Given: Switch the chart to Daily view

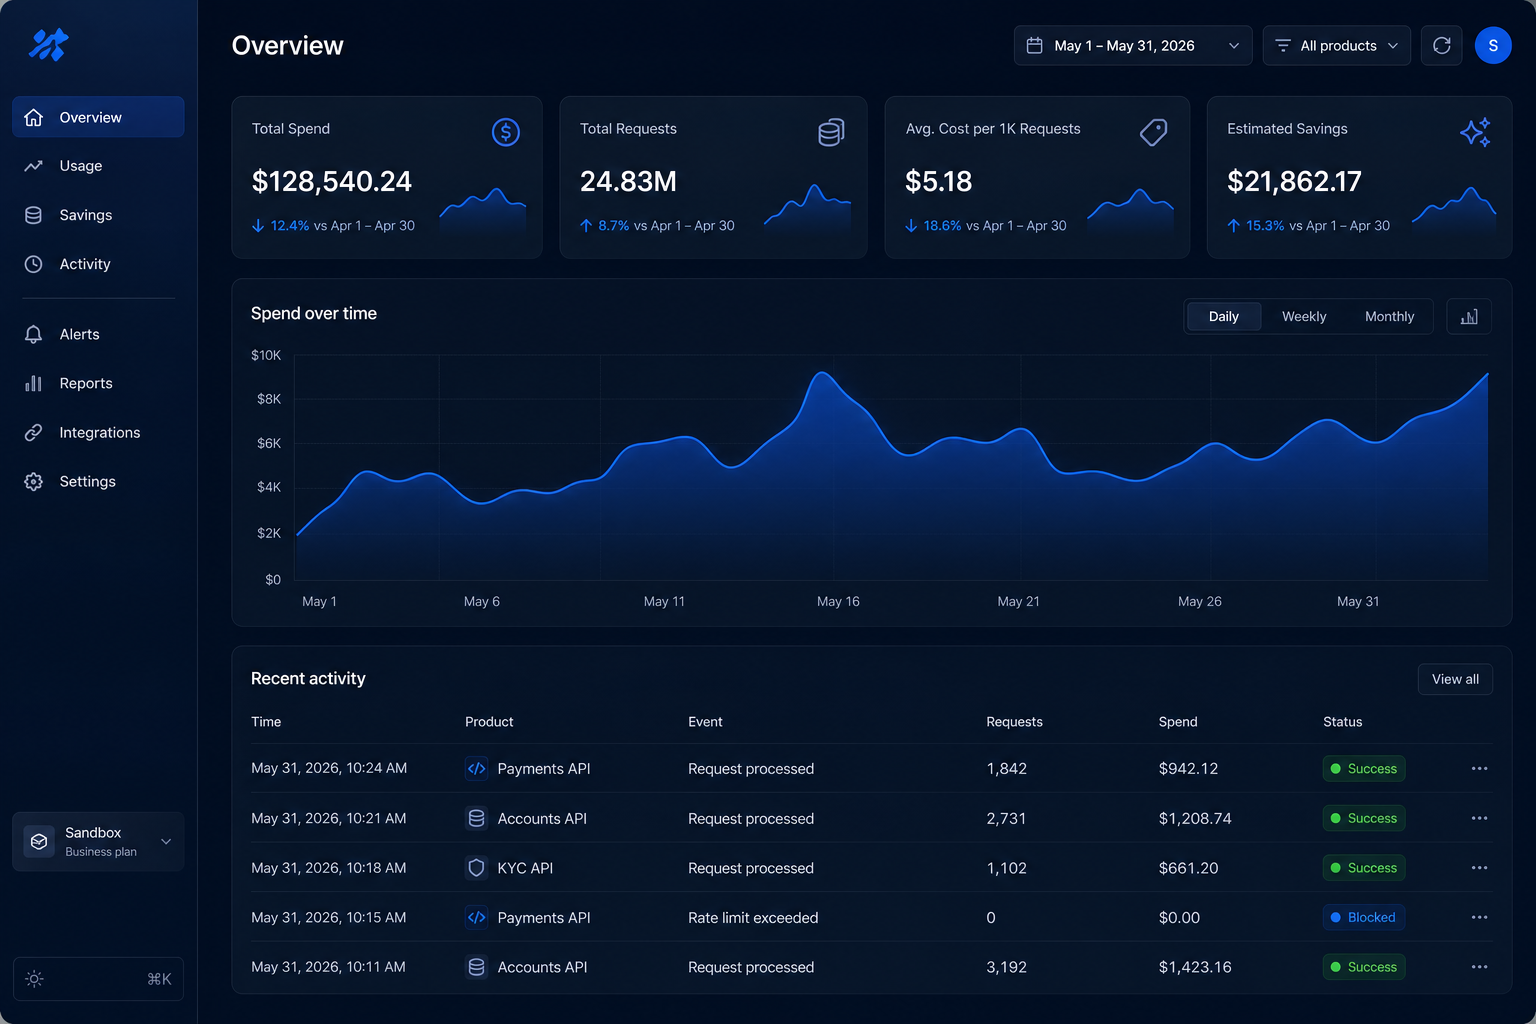Looking at the screenshot, I should pos(1224,316).
